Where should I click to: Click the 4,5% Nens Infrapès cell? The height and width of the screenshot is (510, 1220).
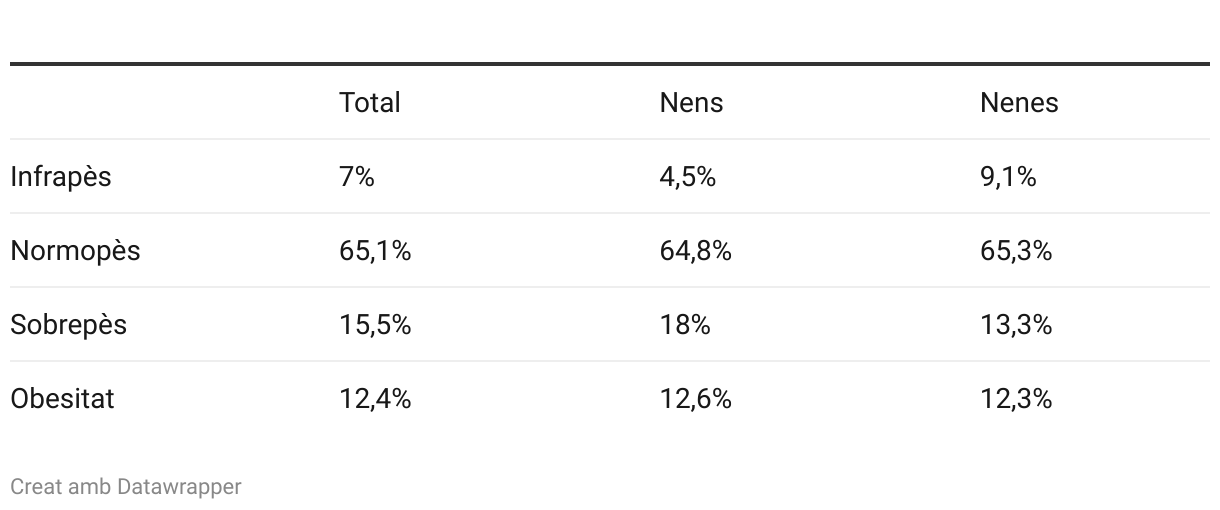point(688,177)
